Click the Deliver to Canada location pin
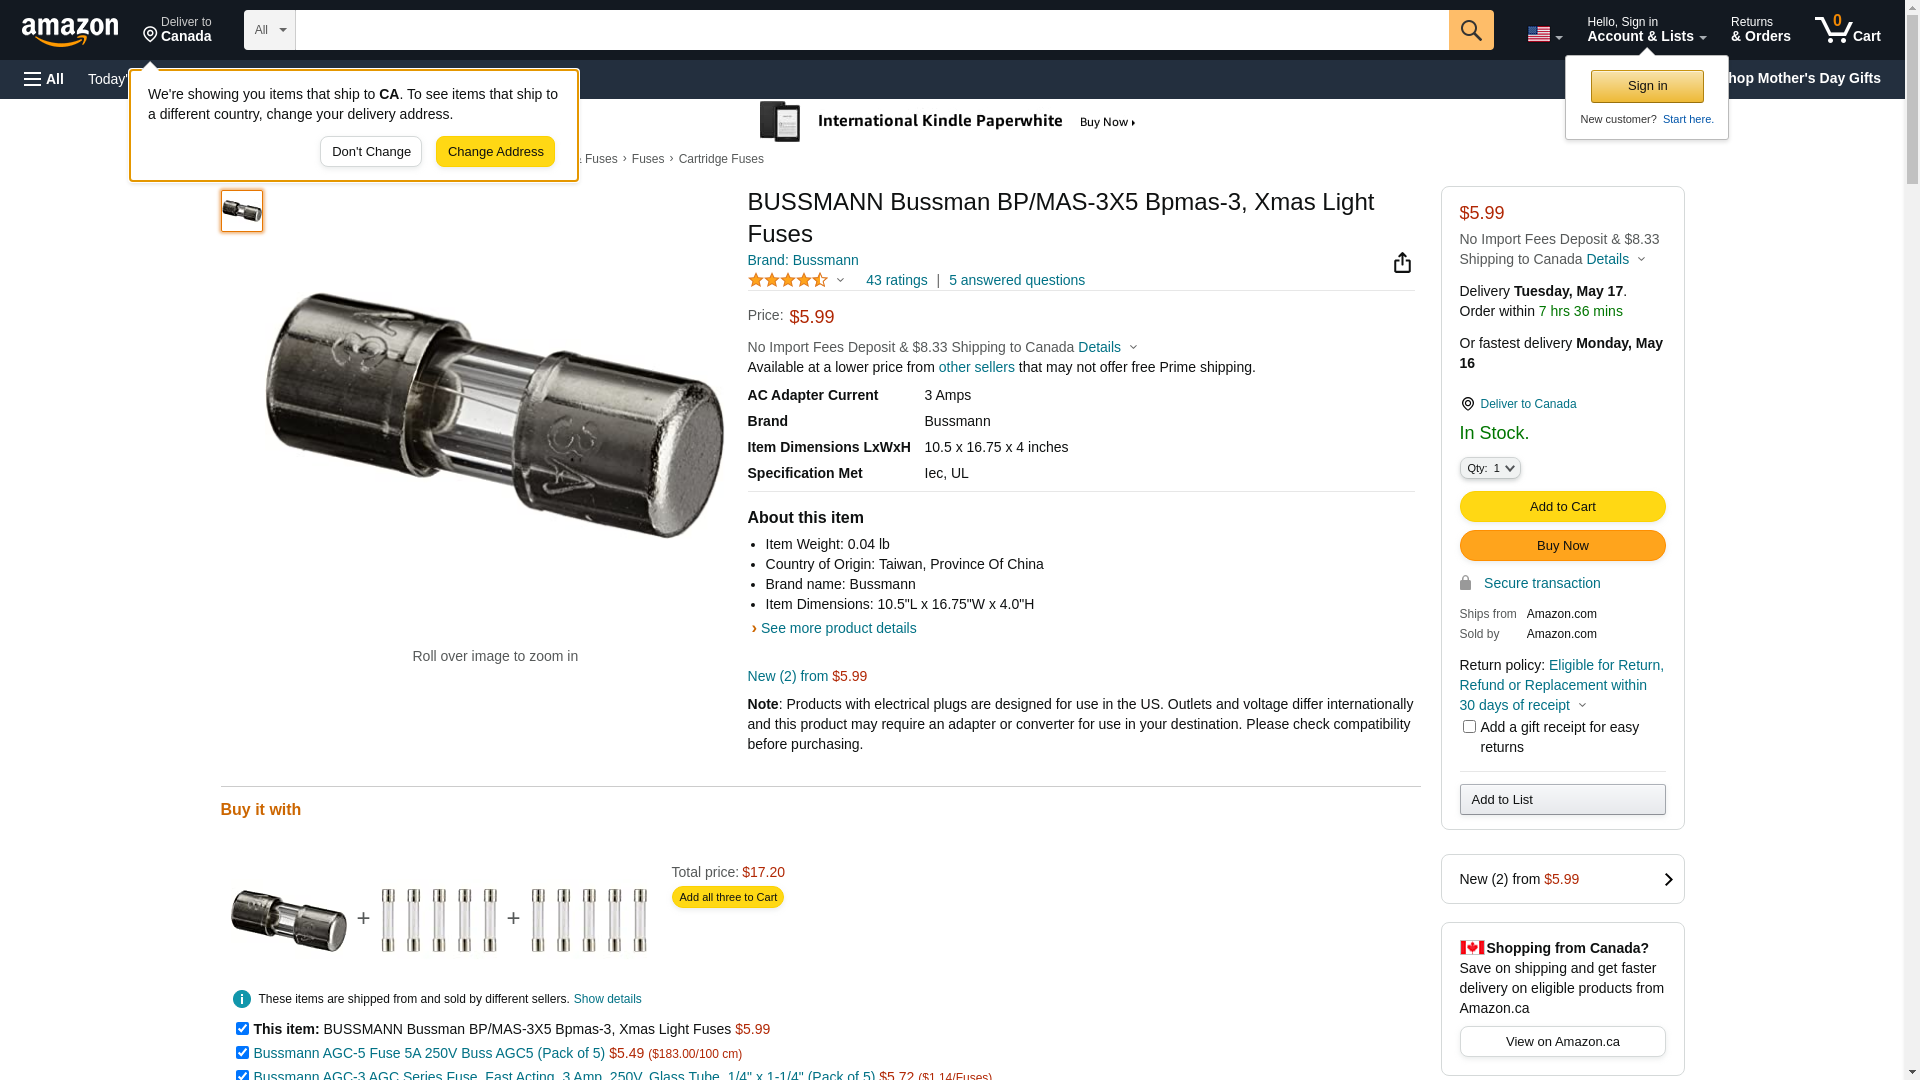This screenshot has width=1920, height=1080. click(1467, 404)
